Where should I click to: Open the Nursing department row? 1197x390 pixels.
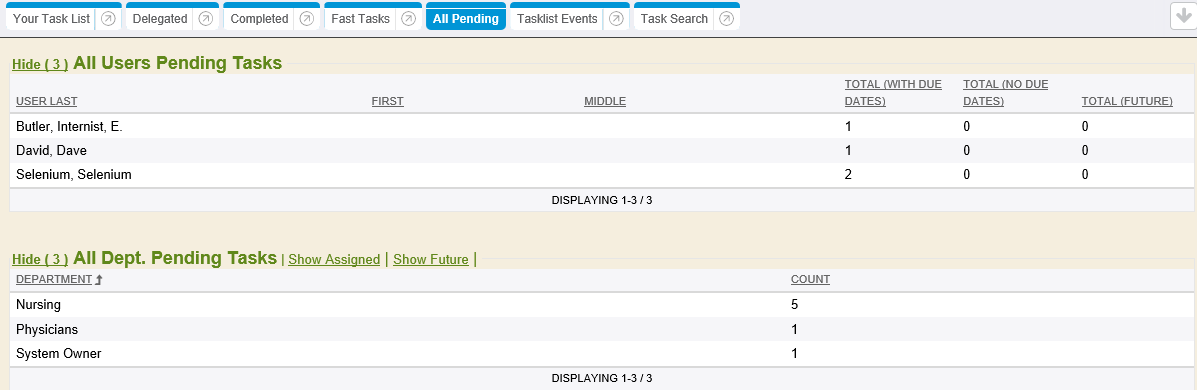point(602,305)
